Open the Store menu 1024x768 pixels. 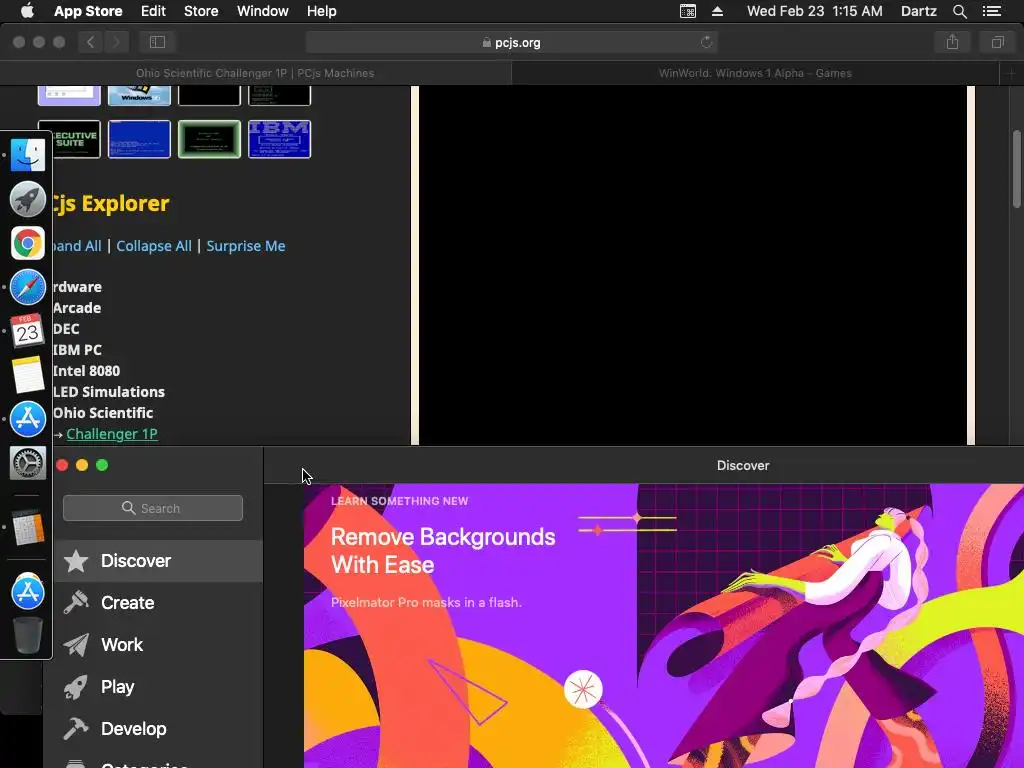point(201,11)
